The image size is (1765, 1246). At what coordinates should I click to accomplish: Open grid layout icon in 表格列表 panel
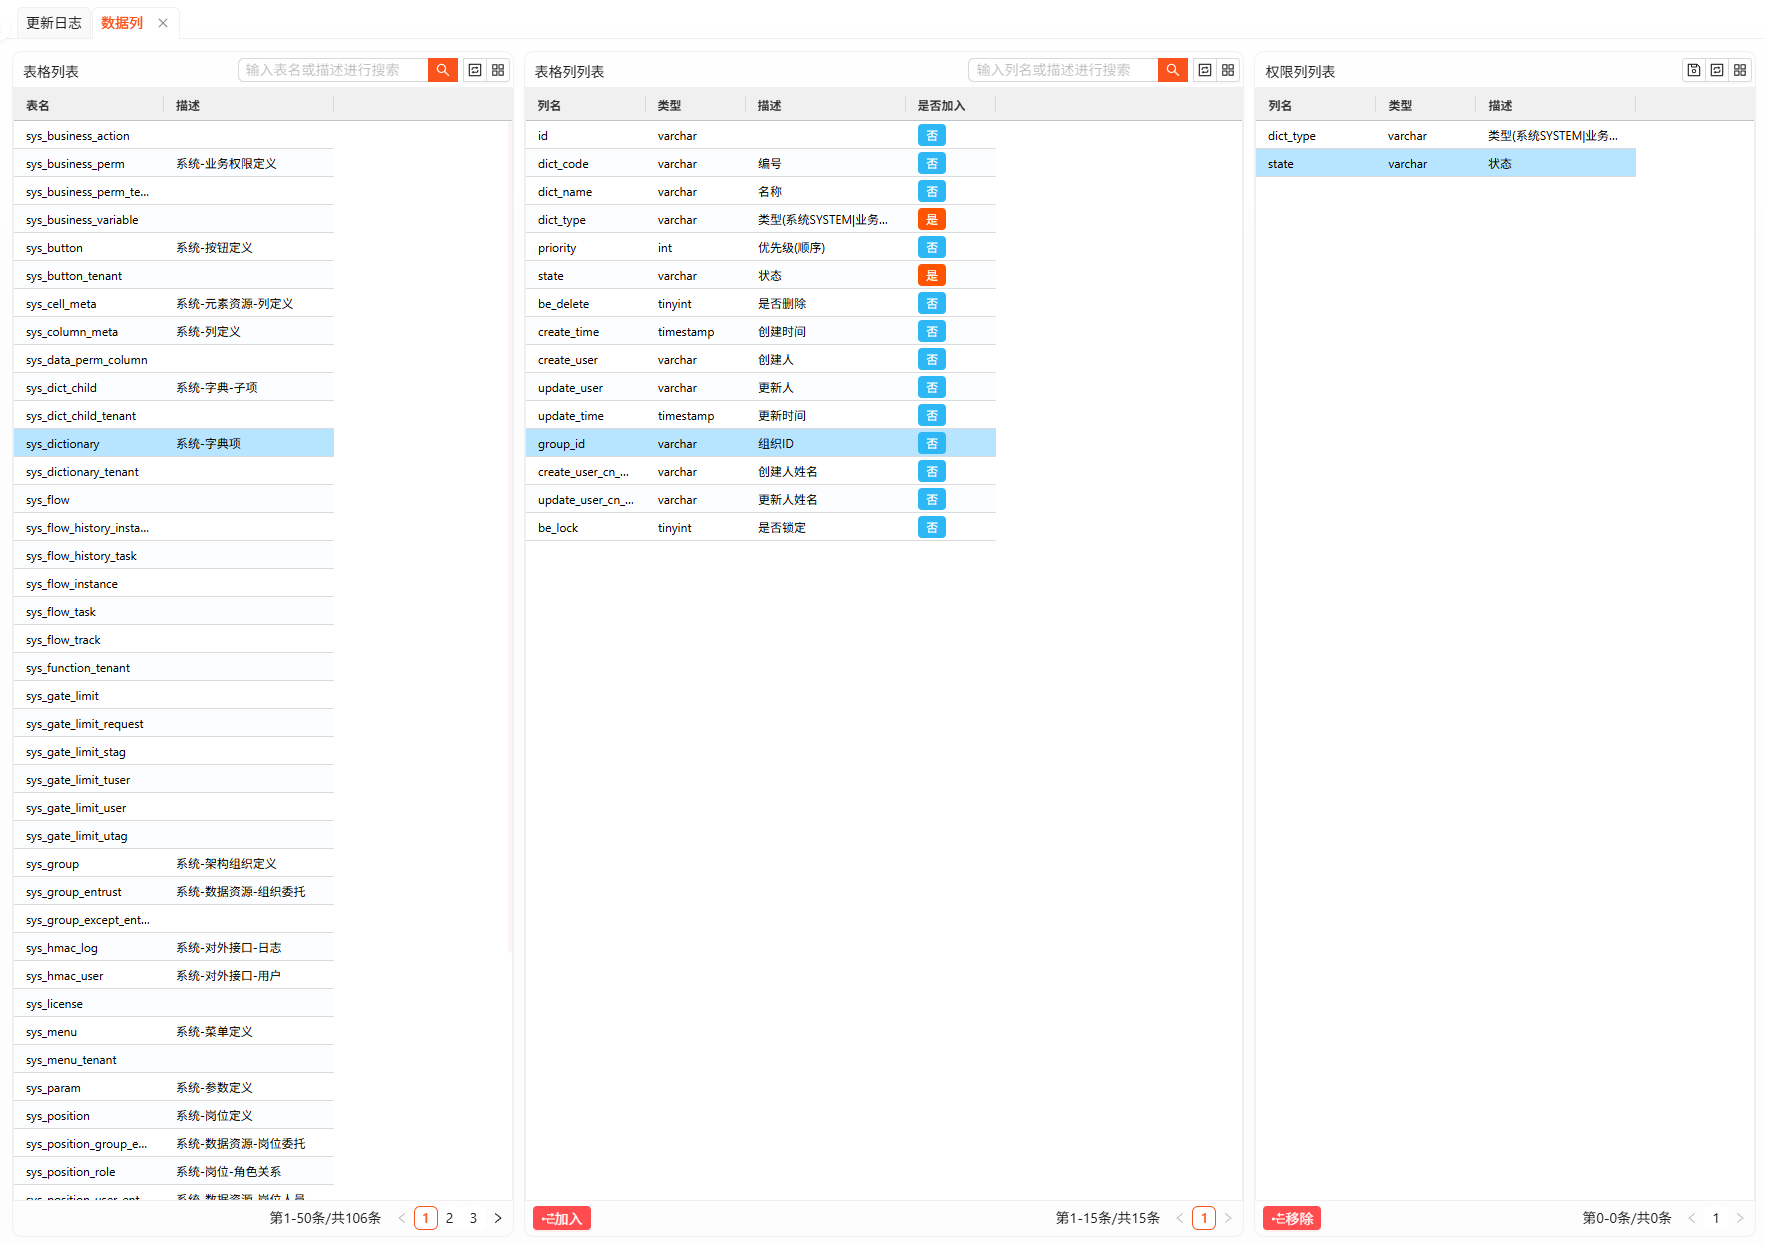498,70
